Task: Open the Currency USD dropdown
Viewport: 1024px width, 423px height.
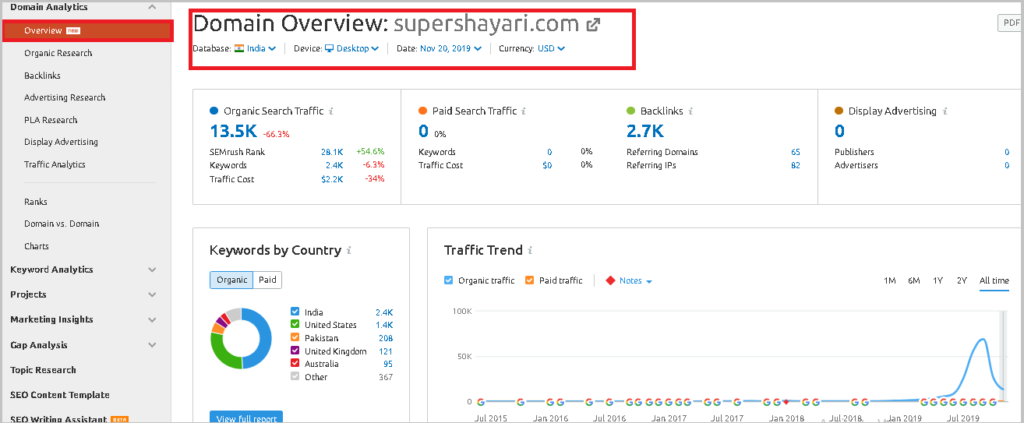Action: pos(551,48)
